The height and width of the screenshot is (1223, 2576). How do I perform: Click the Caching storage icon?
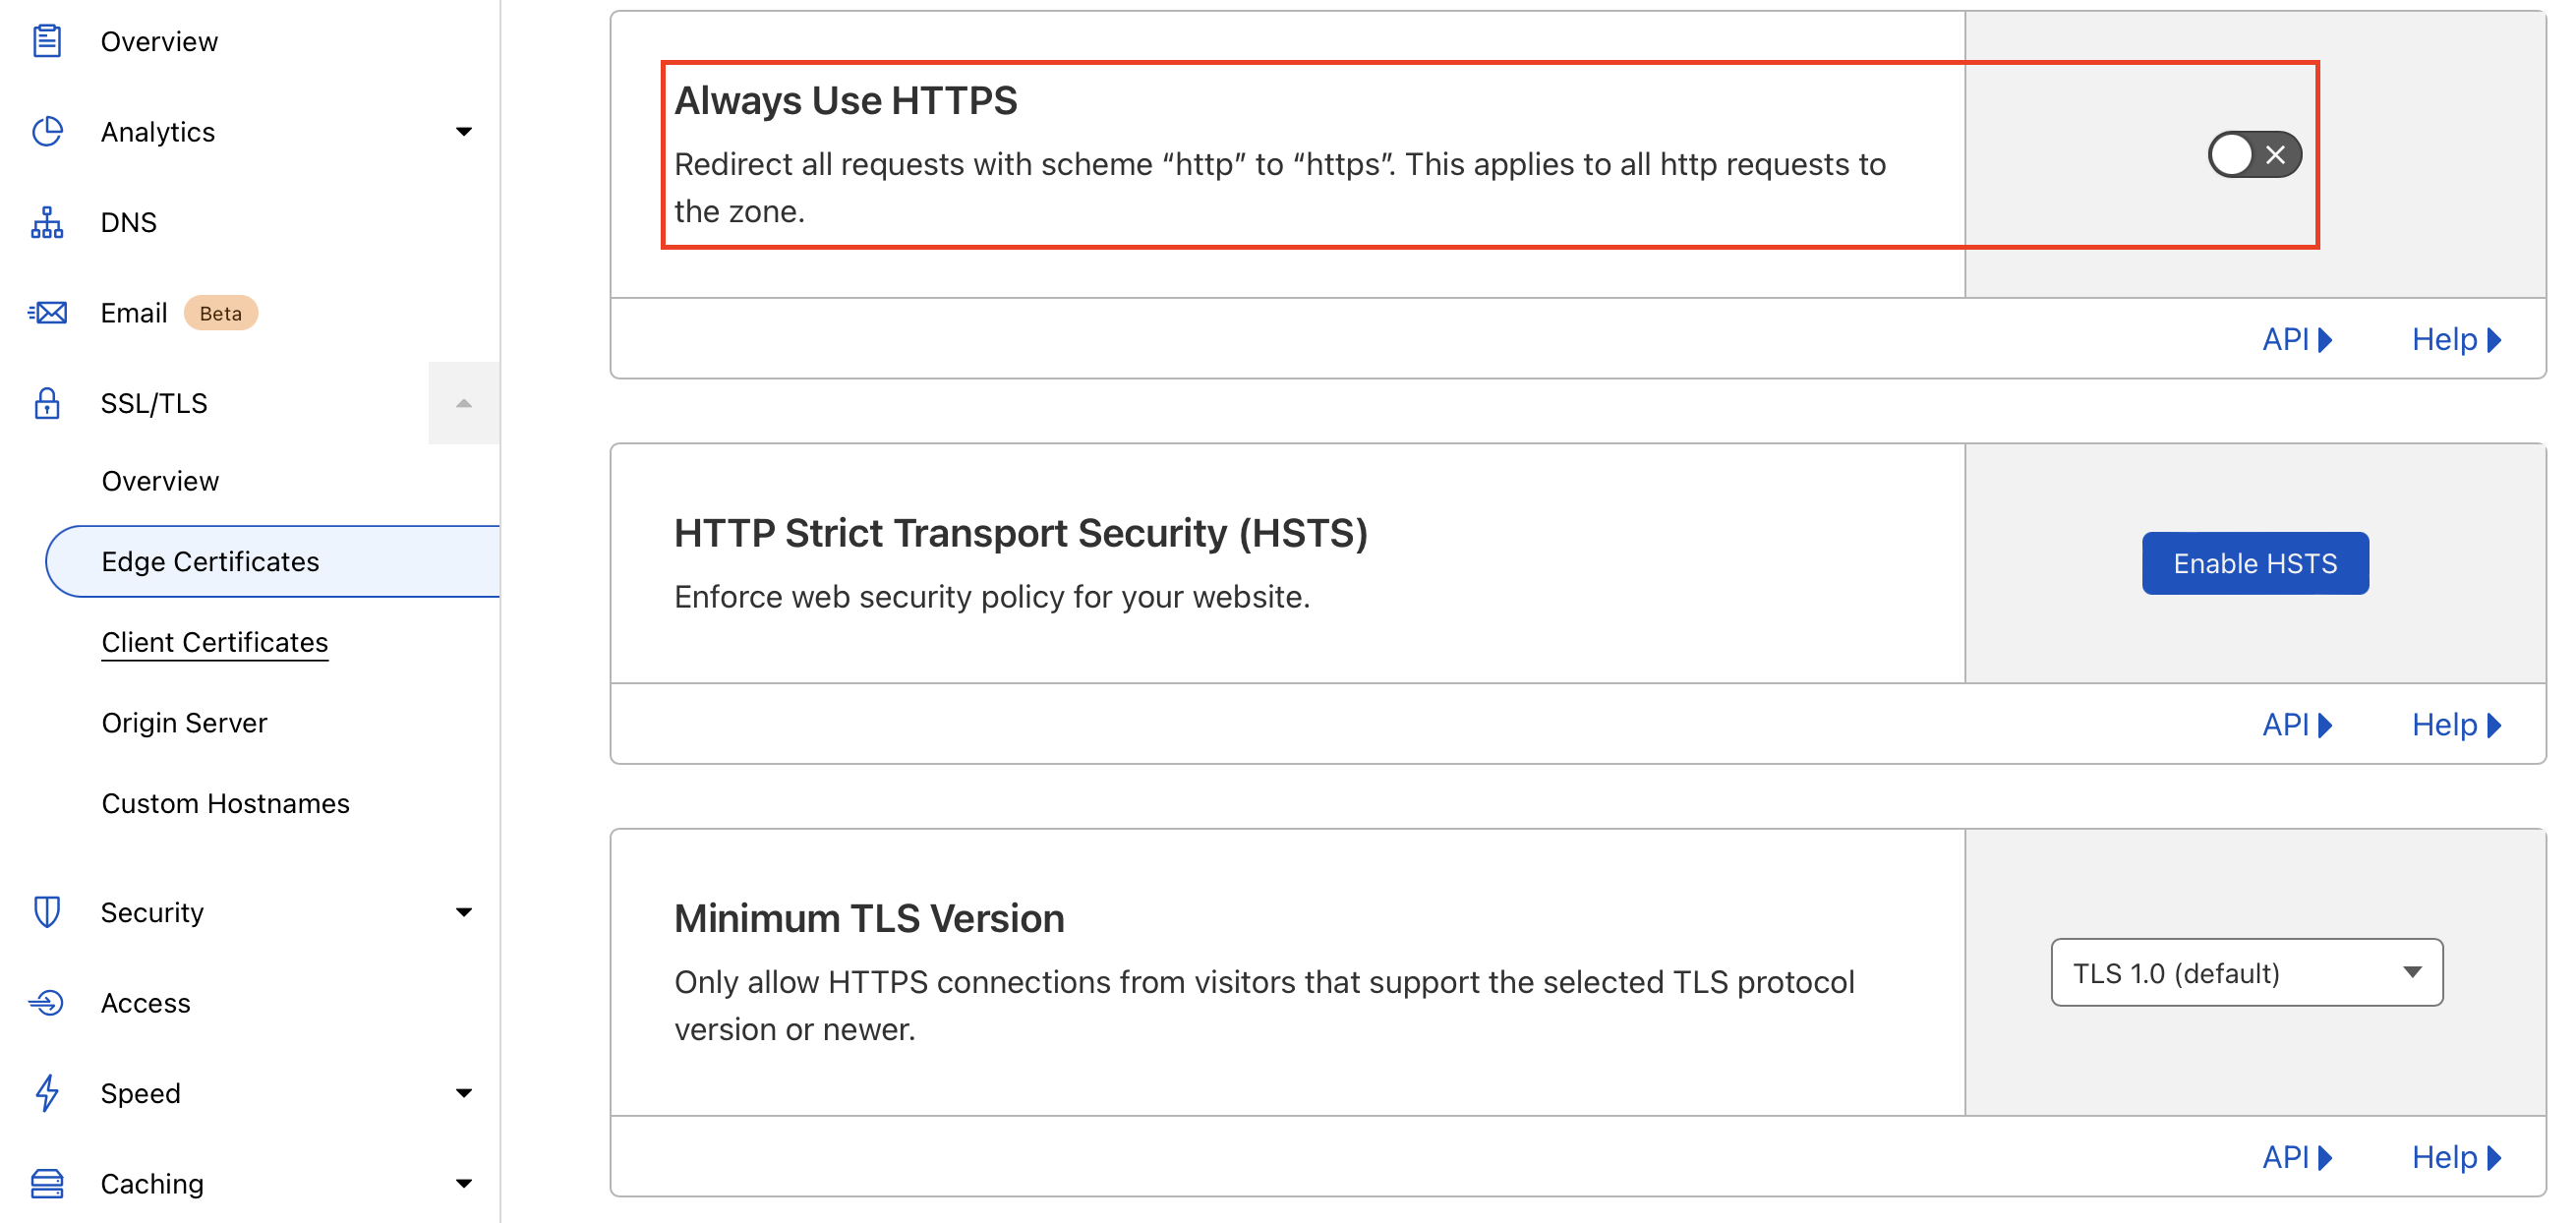click(47, 1184)
